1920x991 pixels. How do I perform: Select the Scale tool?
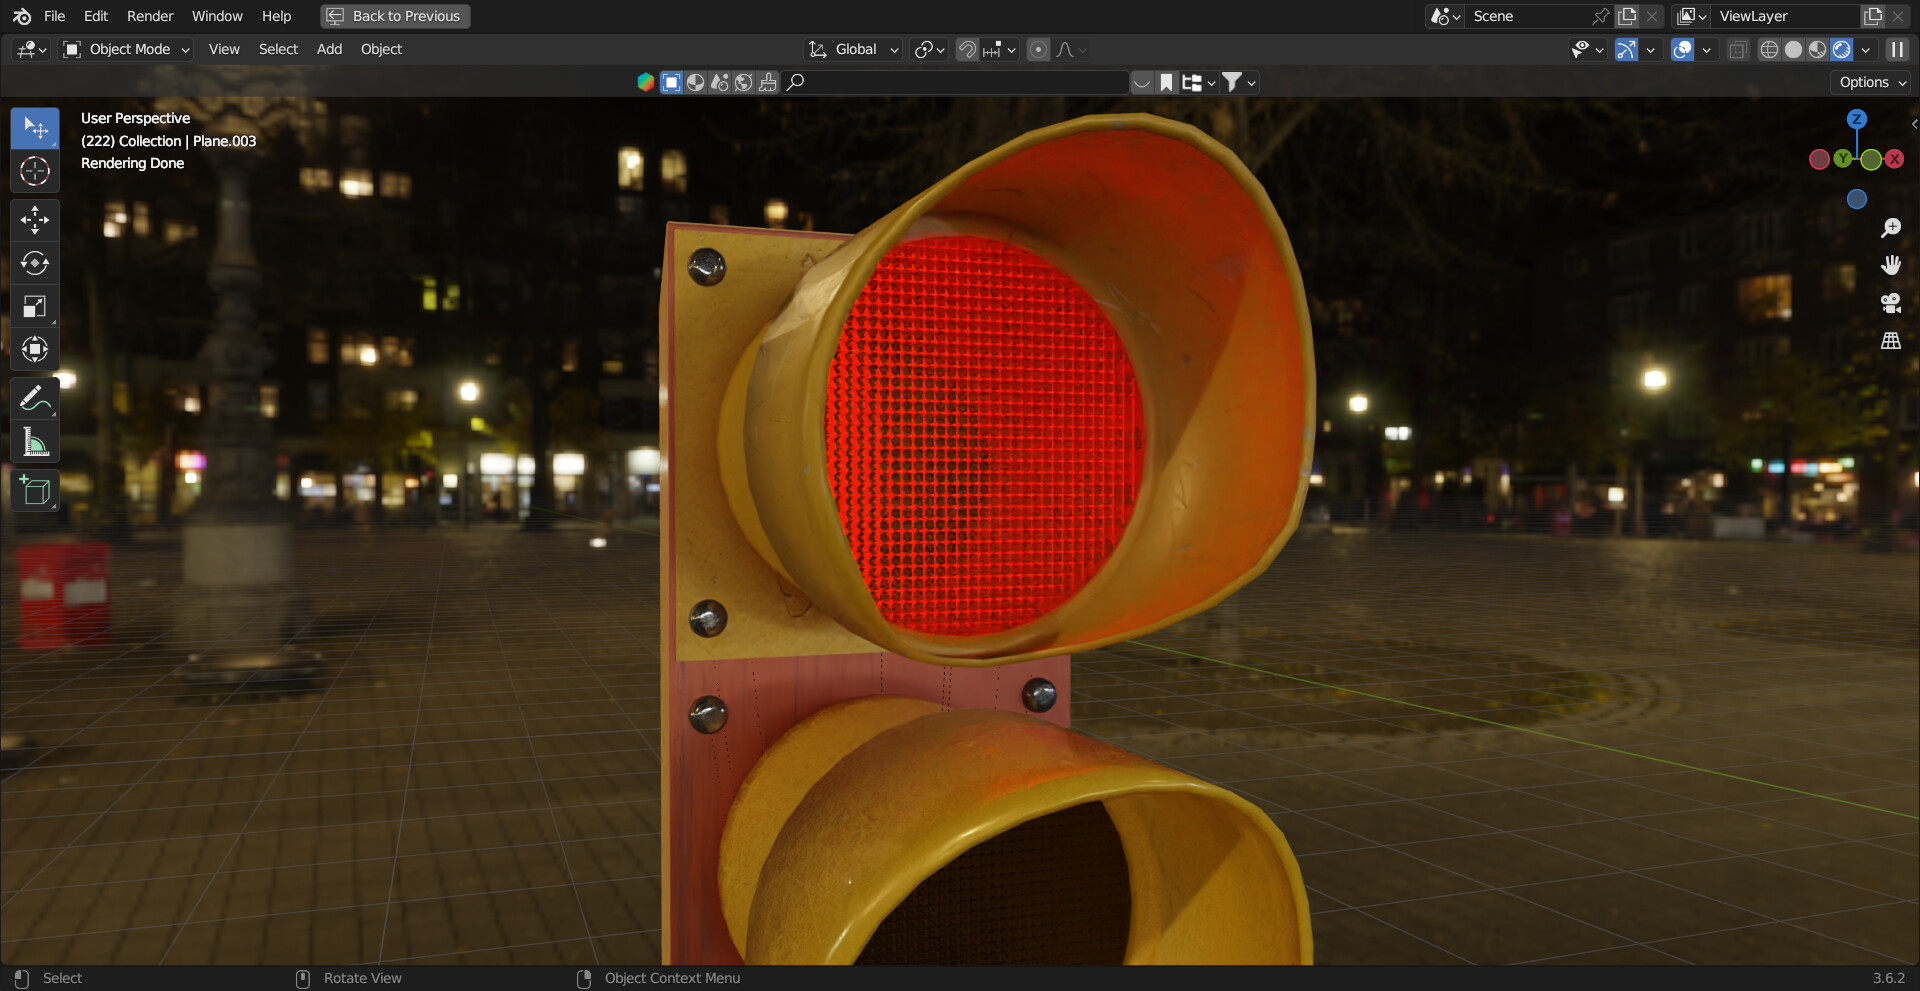(x=35, y=307)
